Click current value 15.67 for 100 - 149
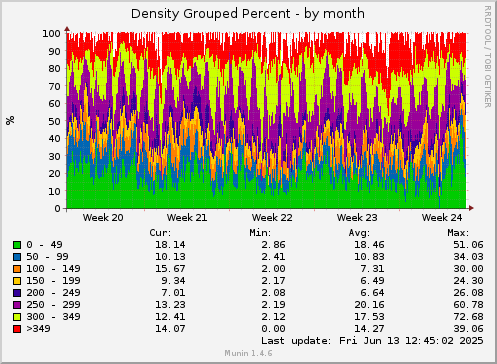 (x=170, y=269)
